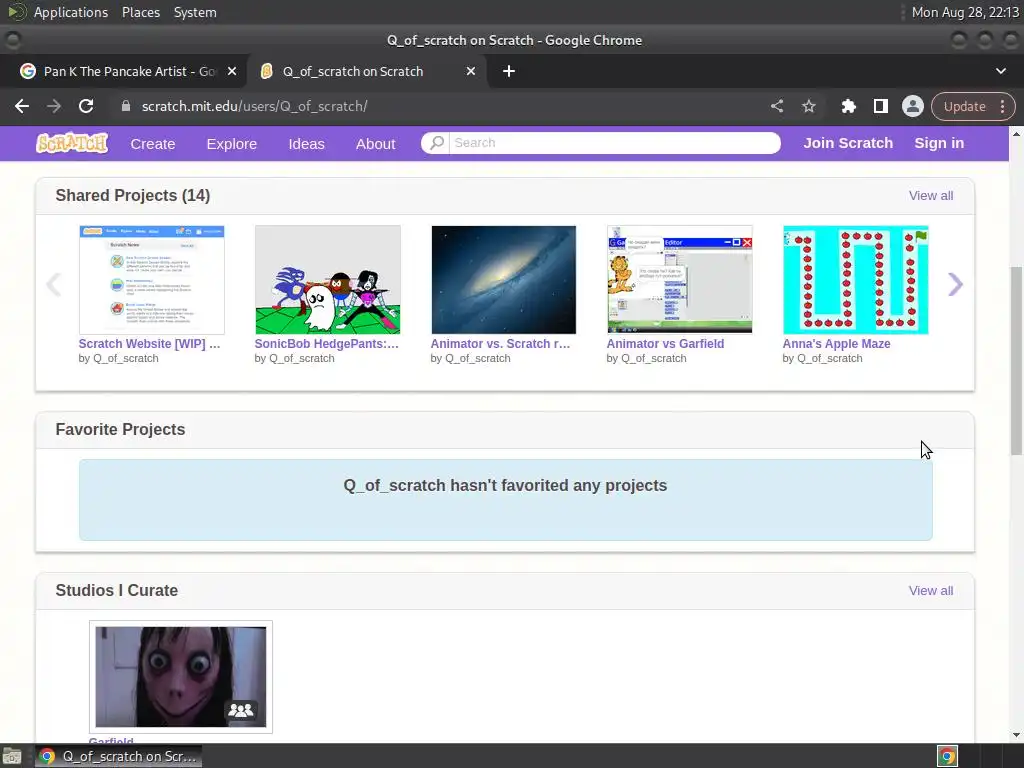Click author Q_of_scratch under Scratch Website project

click(x=126, y=358)
